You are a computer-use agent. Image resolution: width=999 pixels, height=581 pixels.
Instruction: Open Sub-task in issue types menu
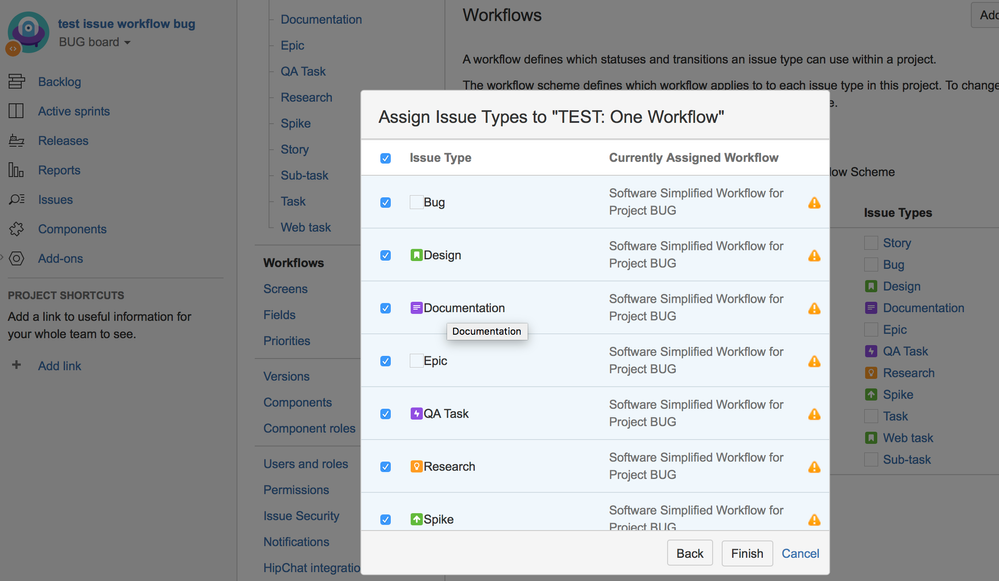pos(304,175)
